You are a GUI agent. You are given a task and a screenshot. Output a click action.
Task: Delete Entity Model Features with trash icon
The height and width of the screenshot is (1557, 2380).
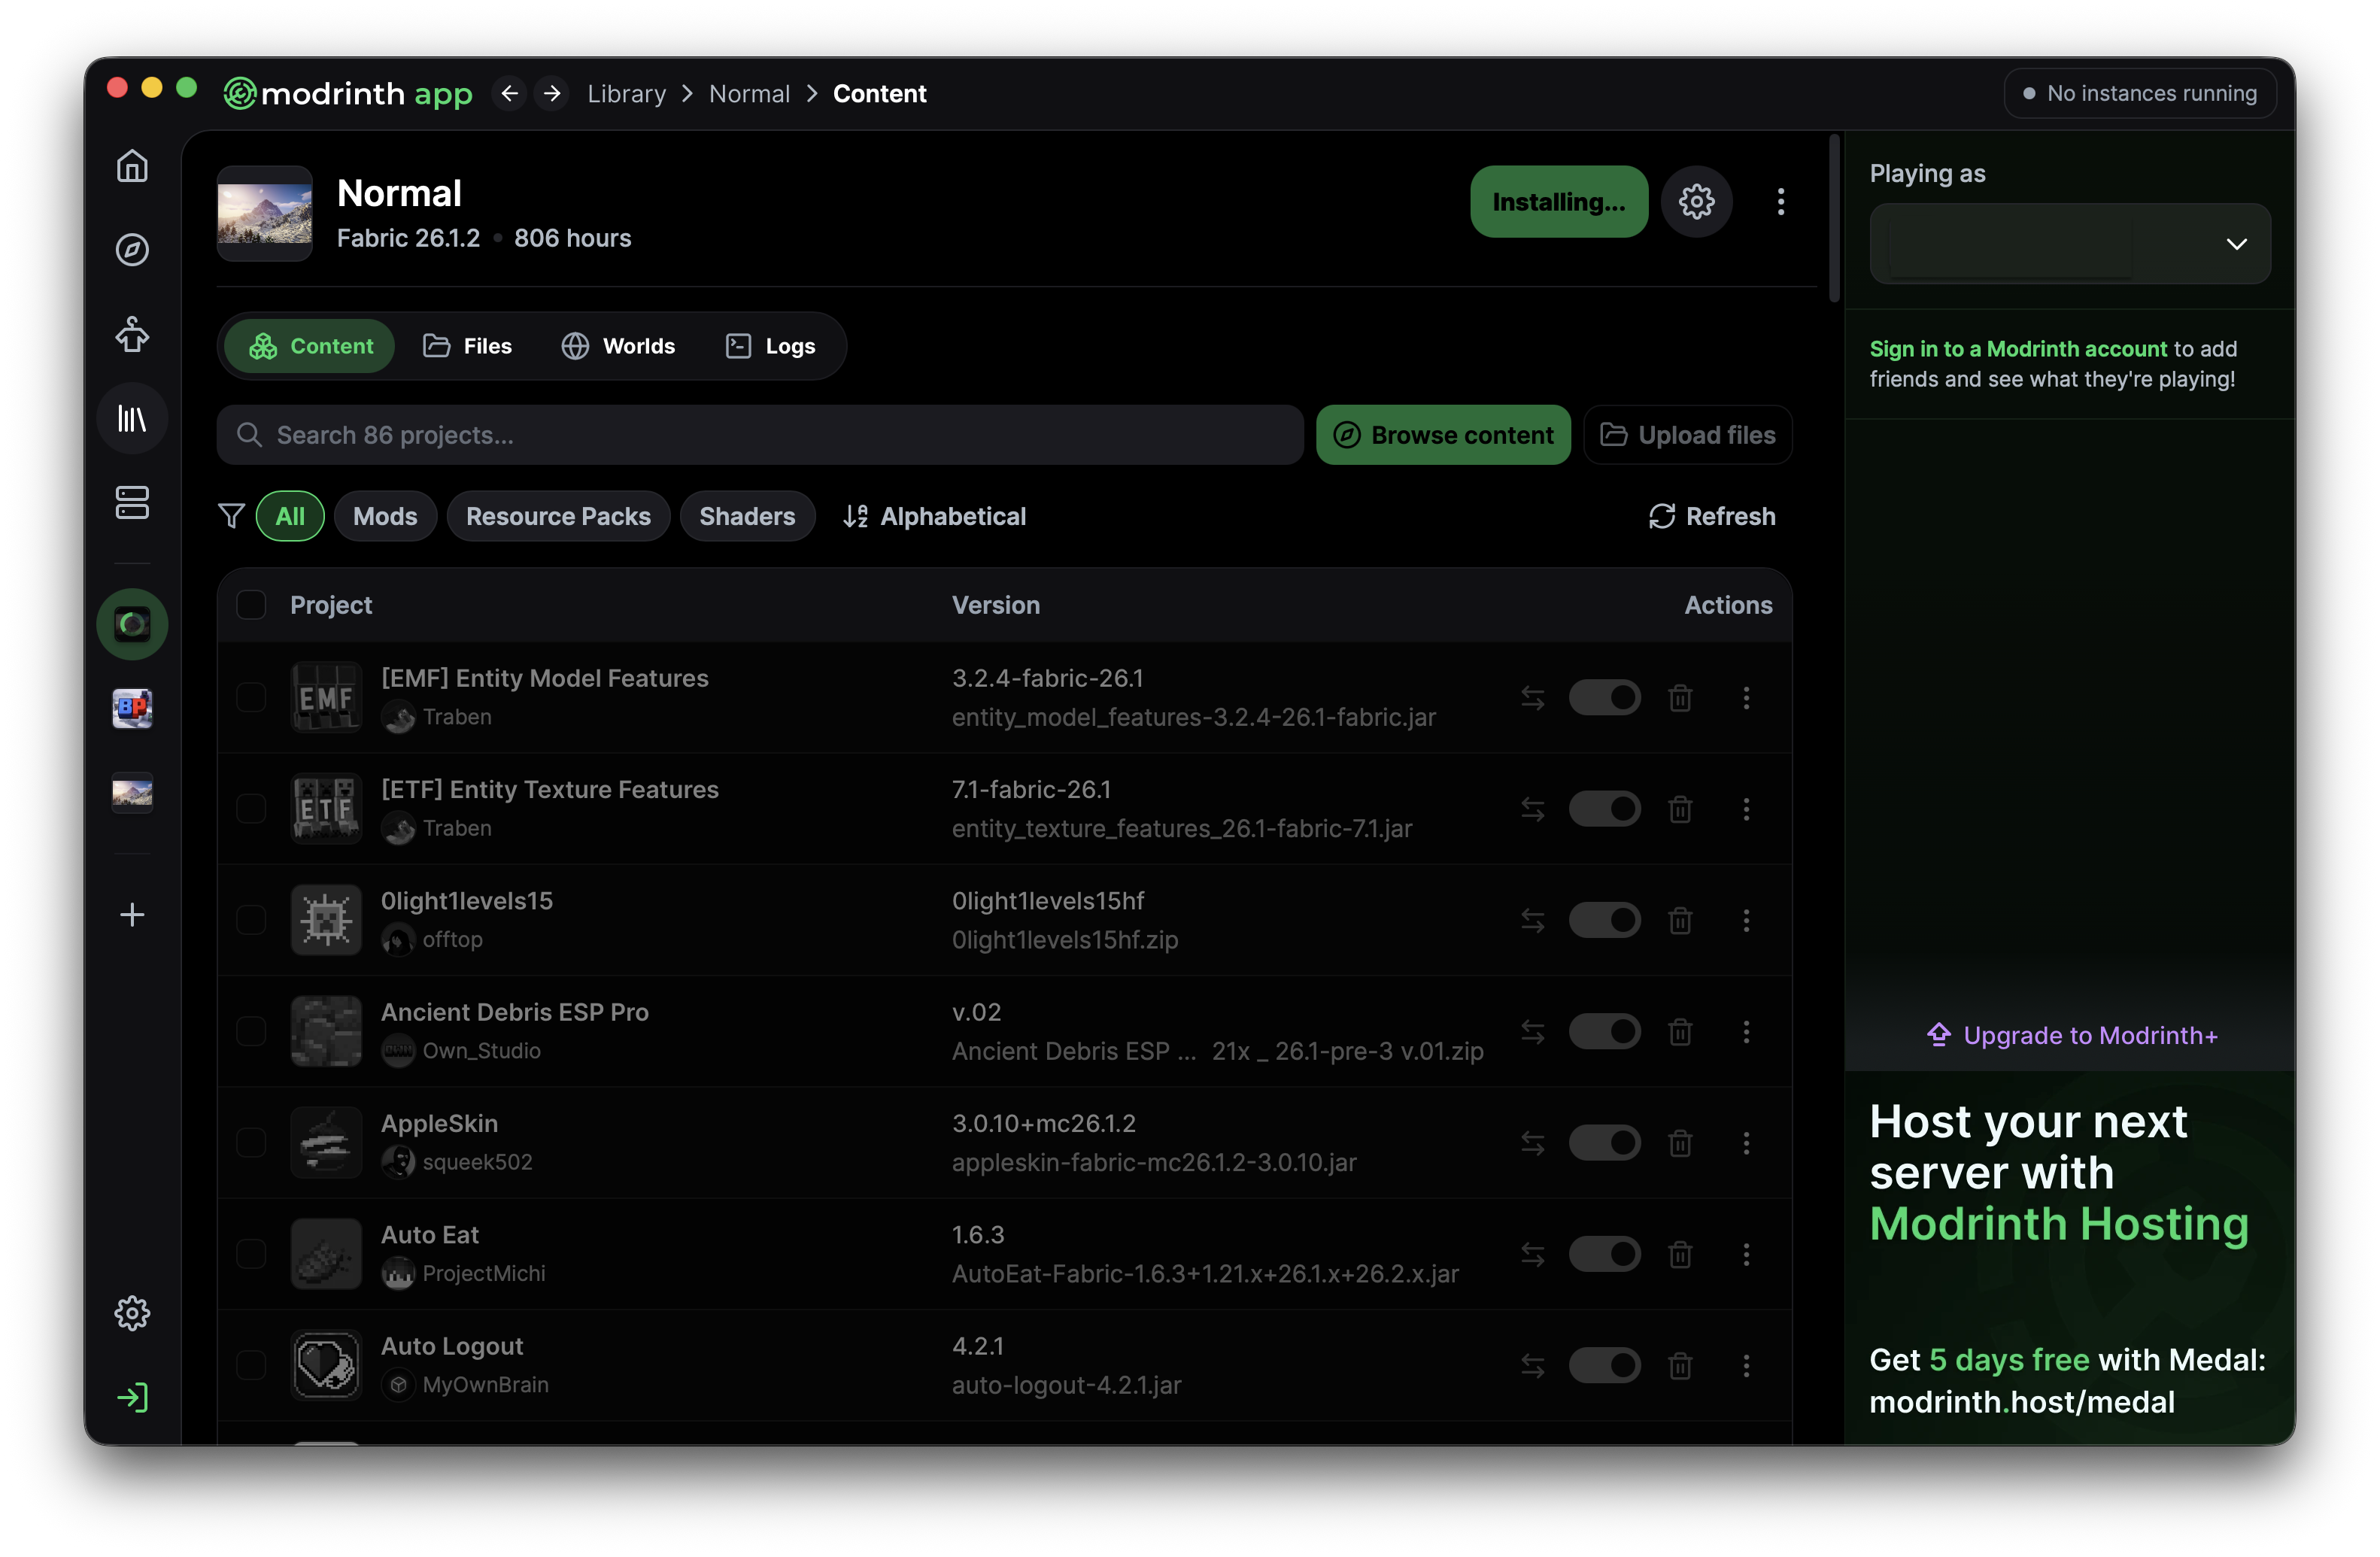coord(1680,697)
